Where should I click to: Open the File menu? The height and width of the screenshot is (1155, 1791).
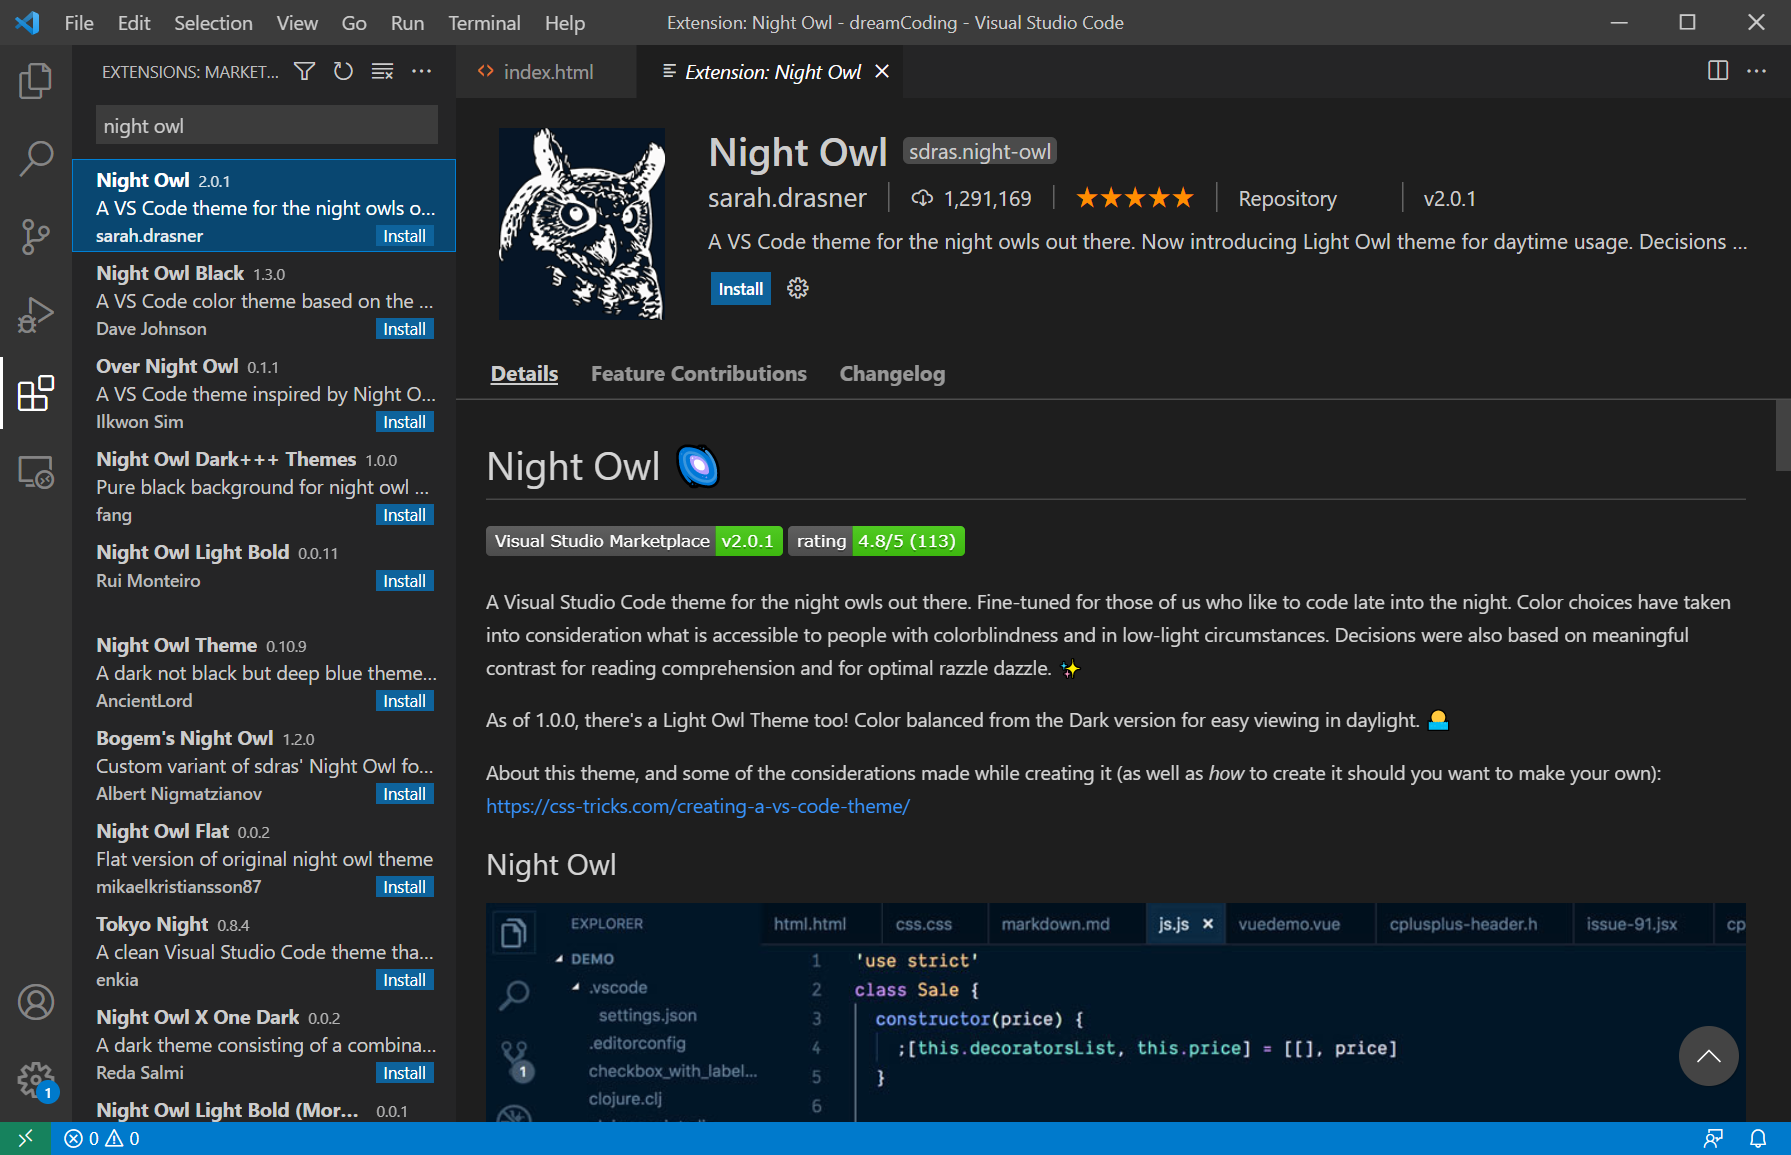click(79, 23)
